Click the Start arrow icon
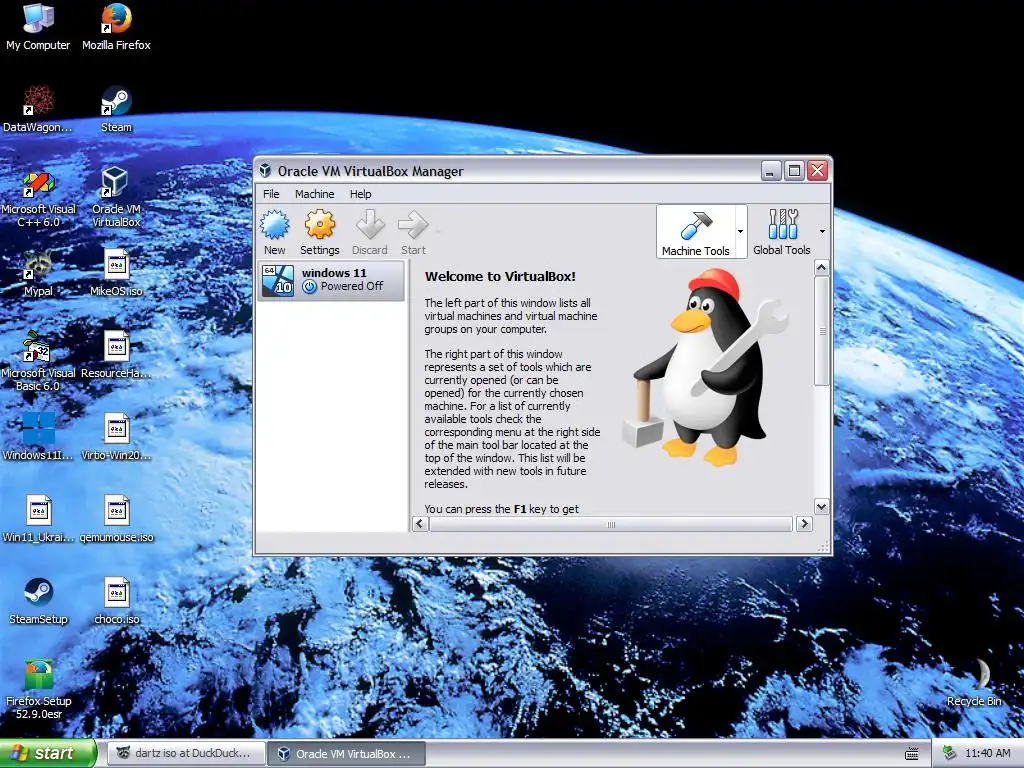Screen dimensions: 1024x768 [x=413, y=225]
